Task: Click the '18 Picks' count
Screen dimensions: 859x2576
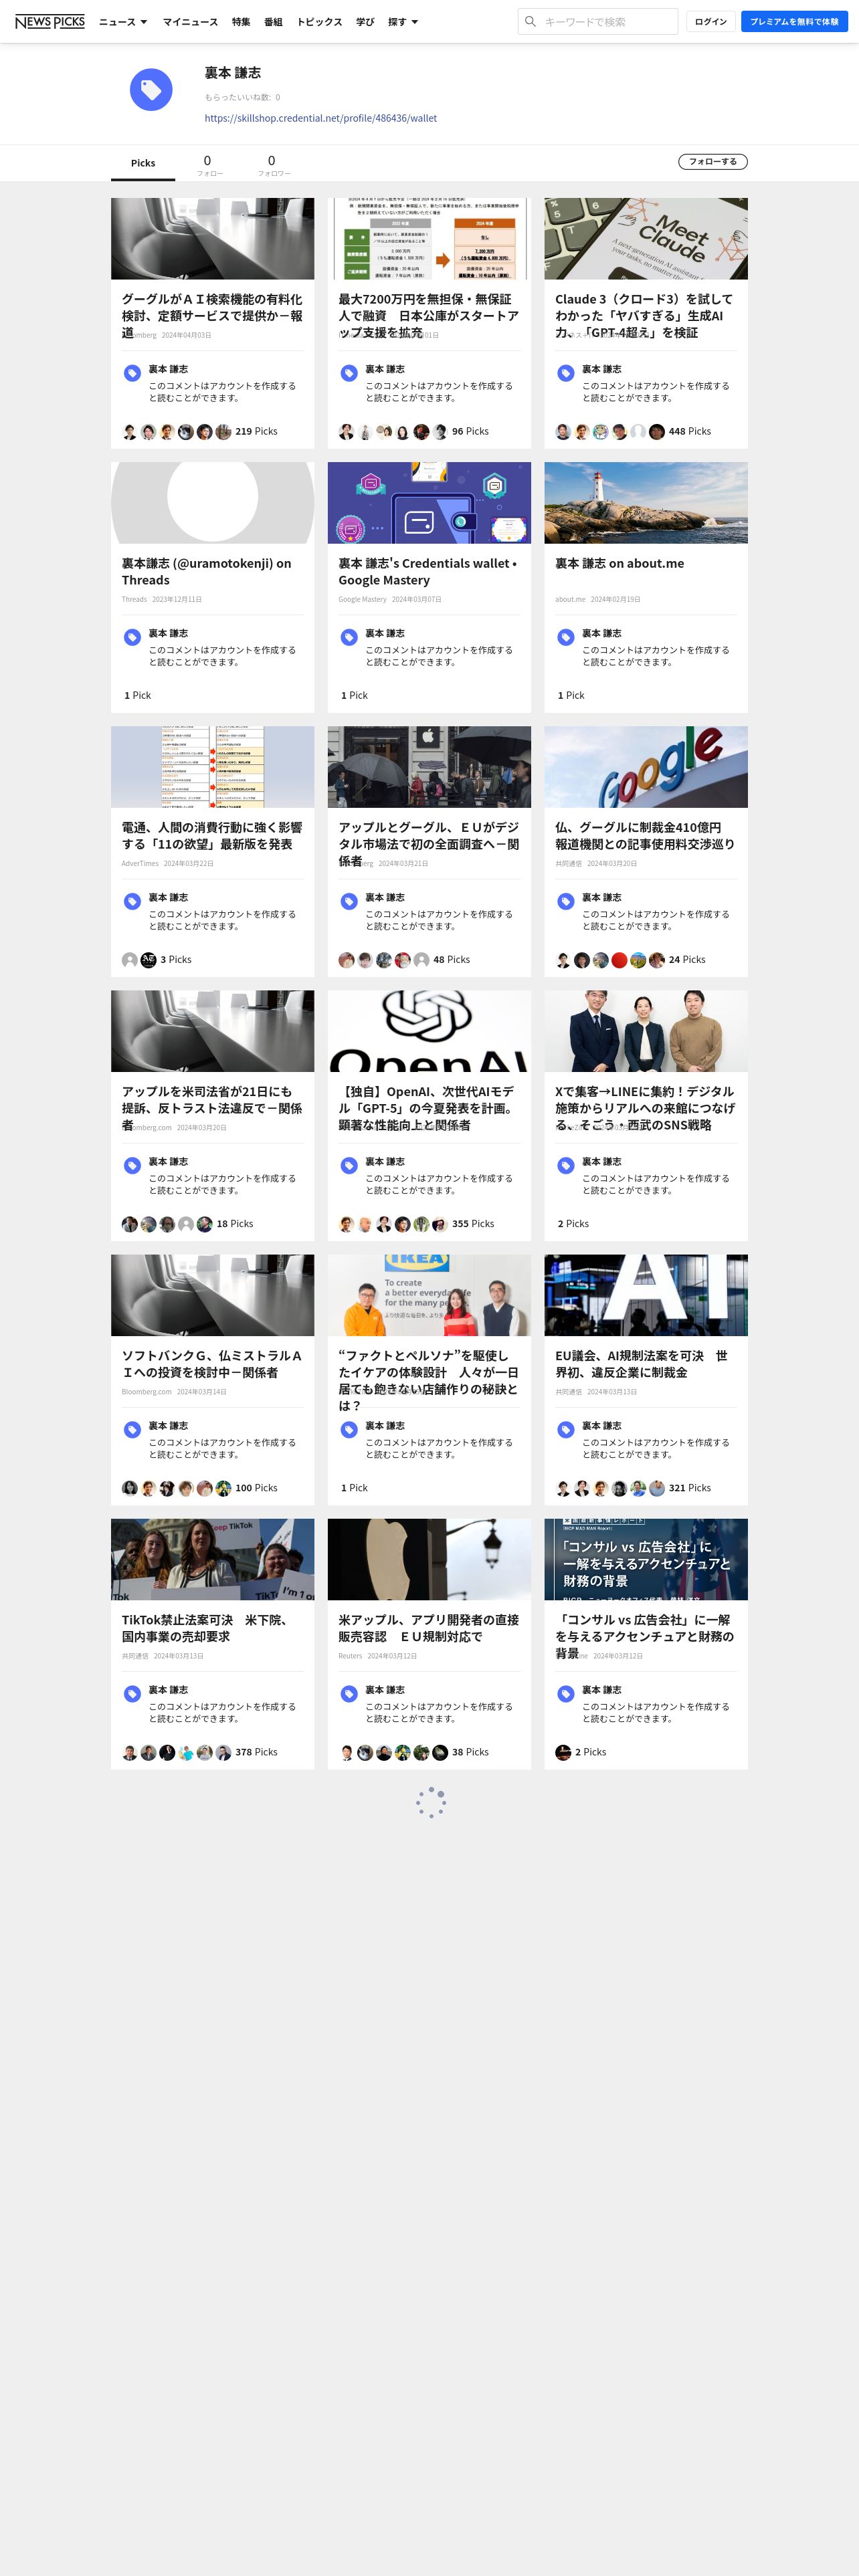Action: tap(235, 1224)
